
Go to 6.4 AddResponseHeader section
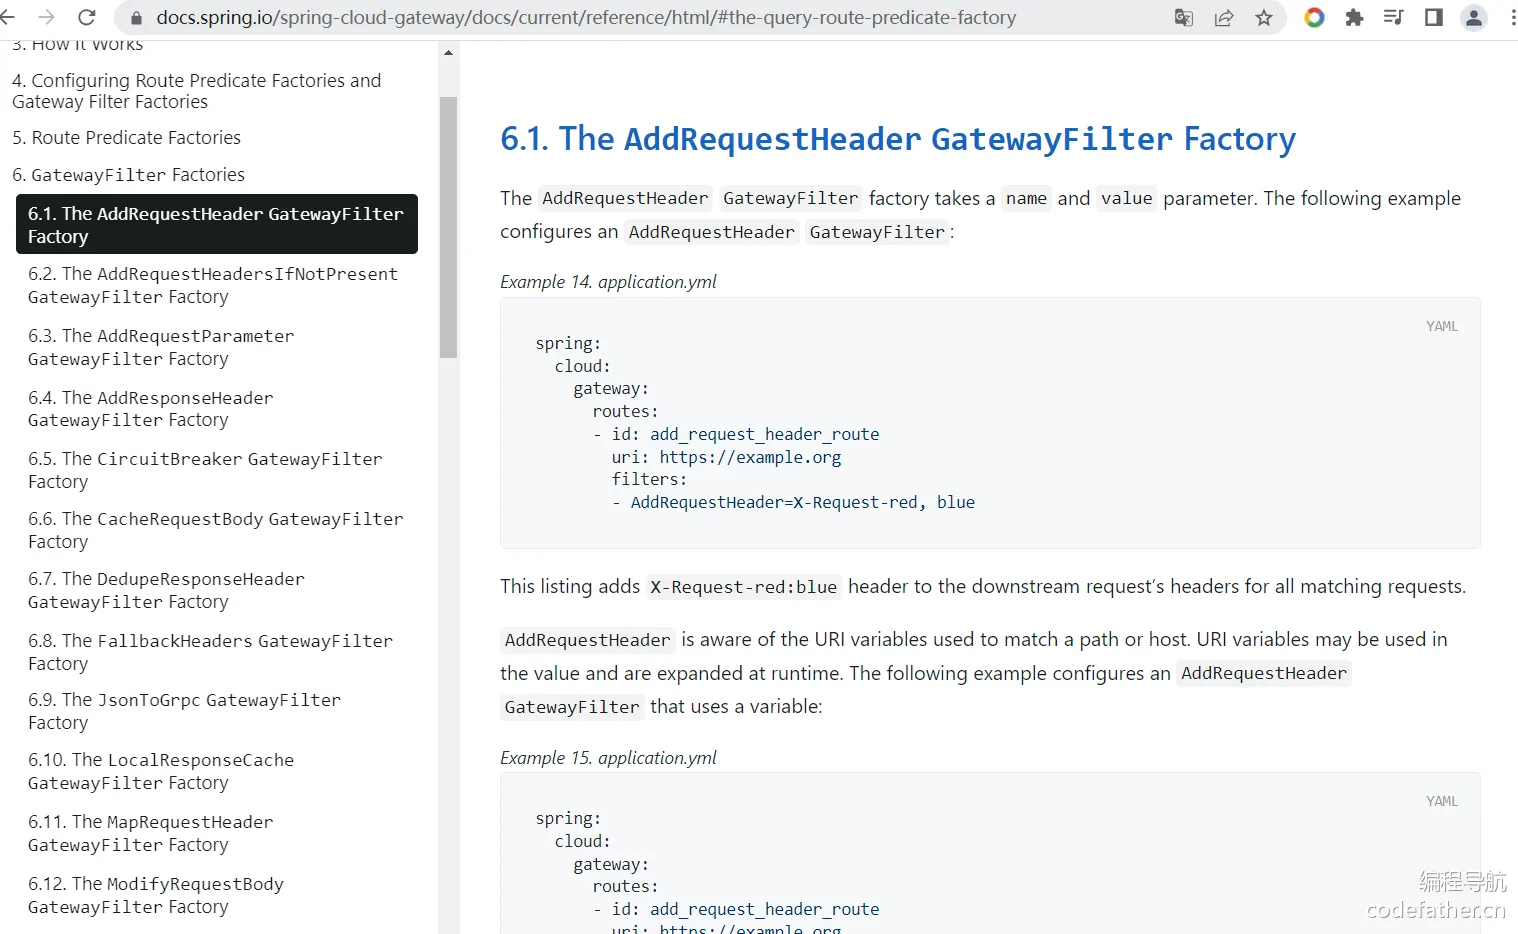[150, 409]
